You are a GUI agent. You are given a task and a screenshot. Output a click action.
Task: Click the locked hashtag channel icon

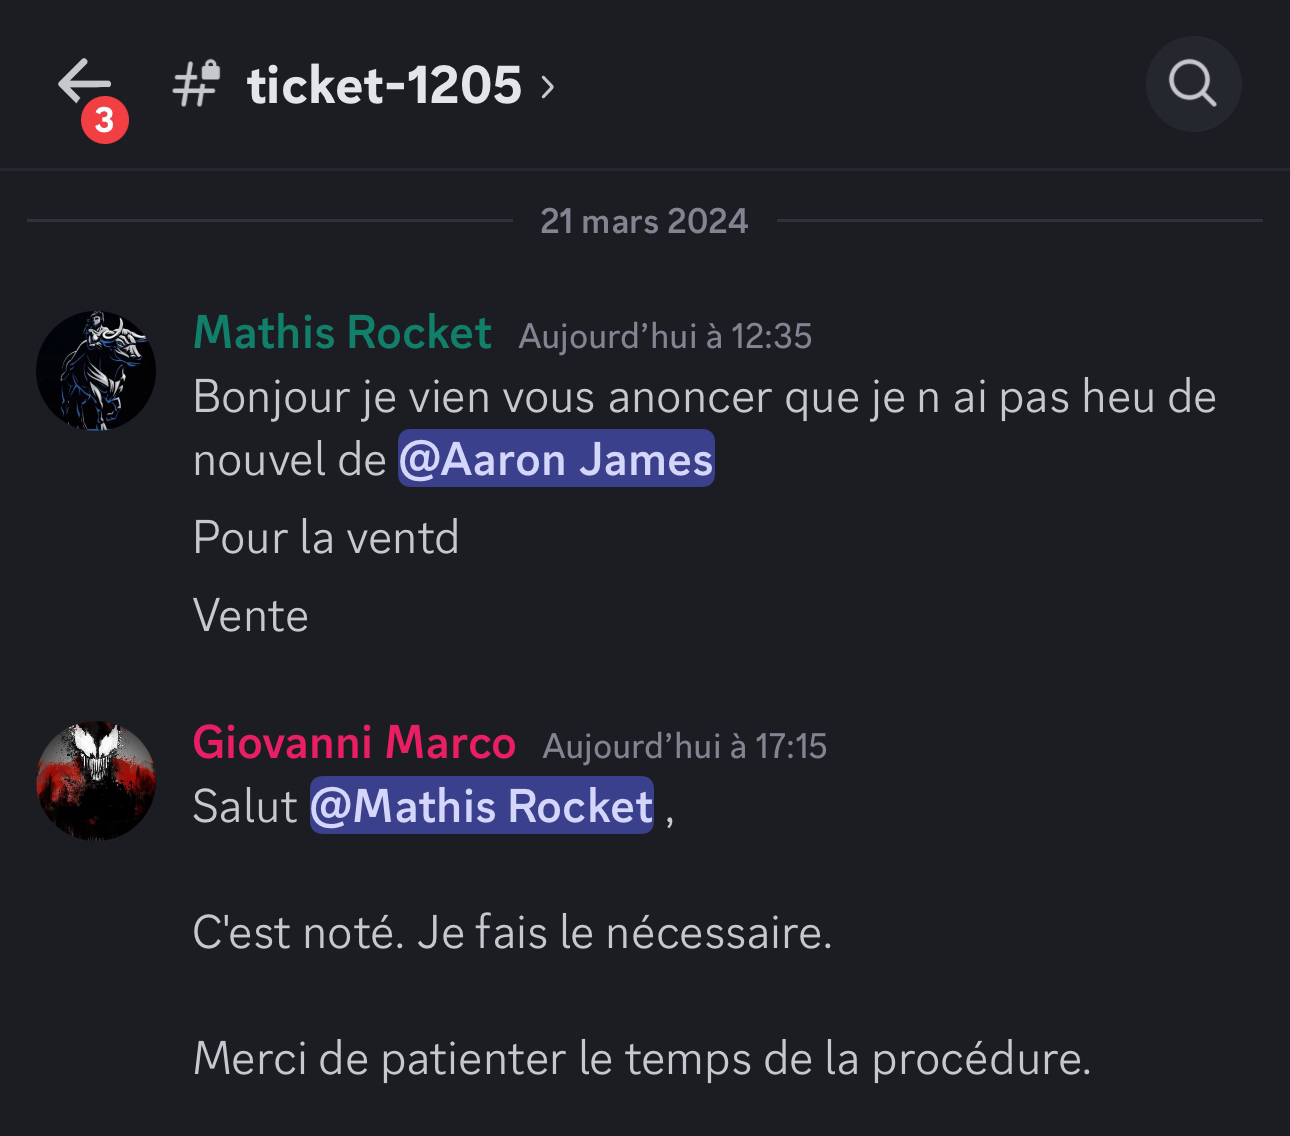click(196, 84)
